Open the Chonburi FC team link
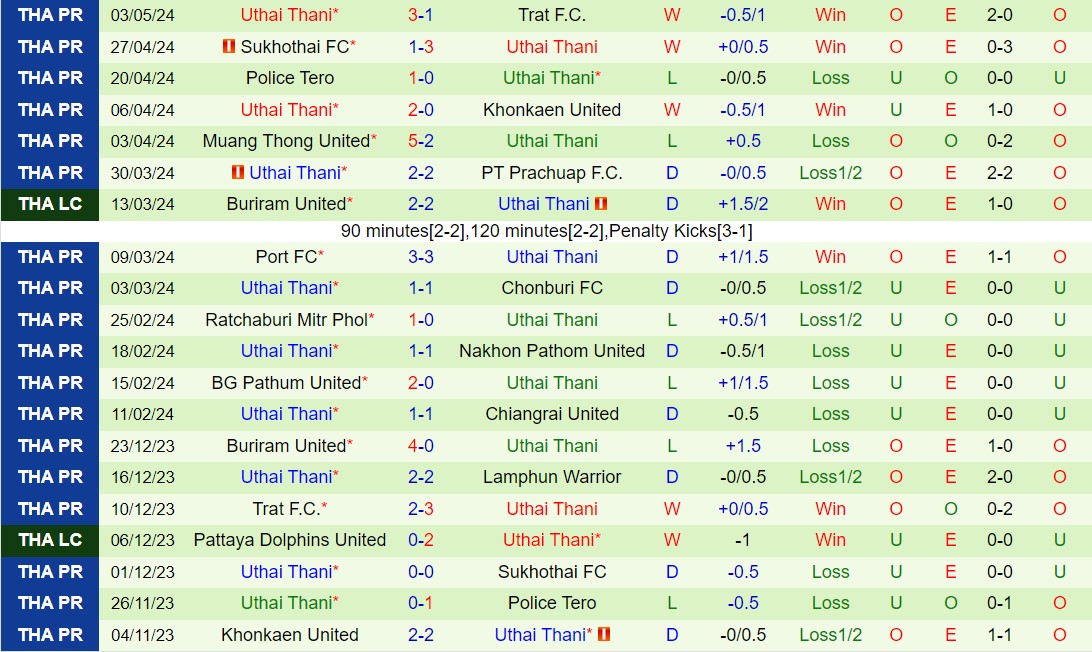Screen dimensions: 1092x652 (552, 288)
